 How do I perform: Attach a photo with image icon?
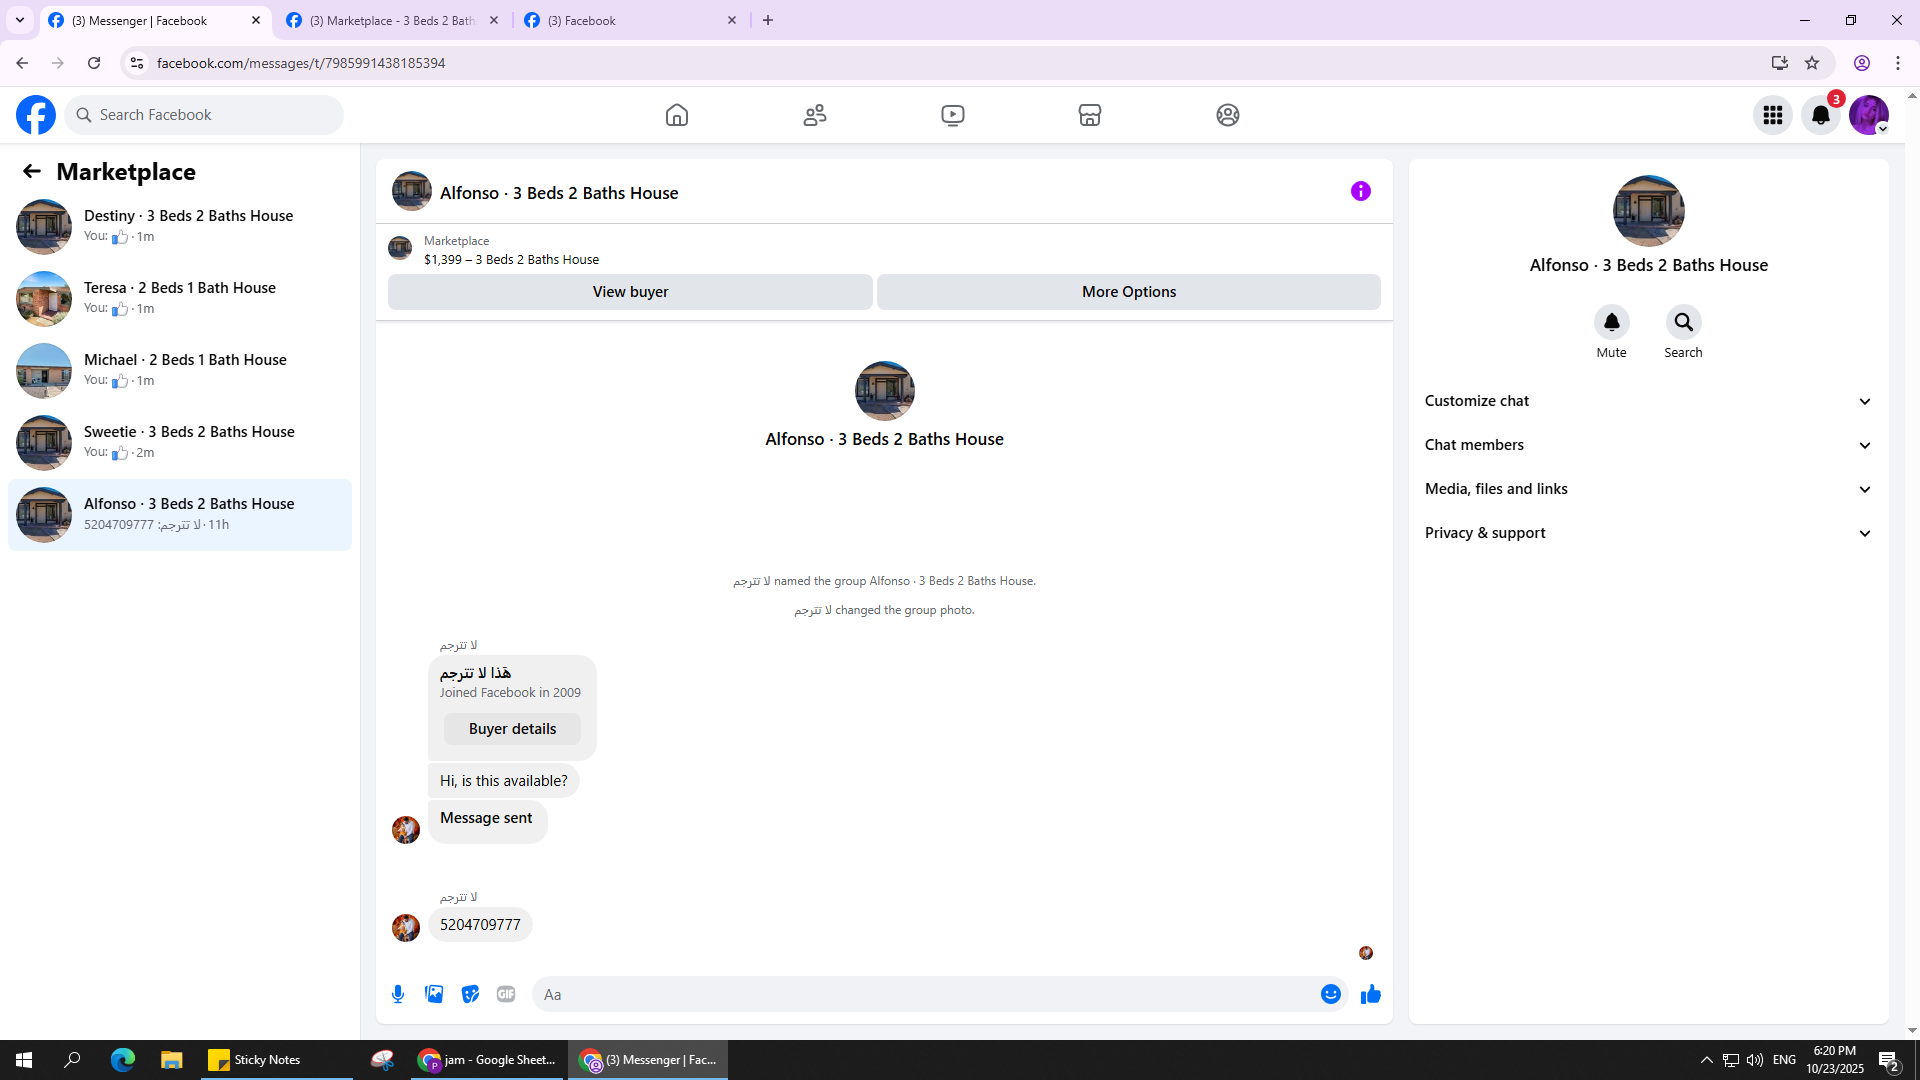coord(434,994)
